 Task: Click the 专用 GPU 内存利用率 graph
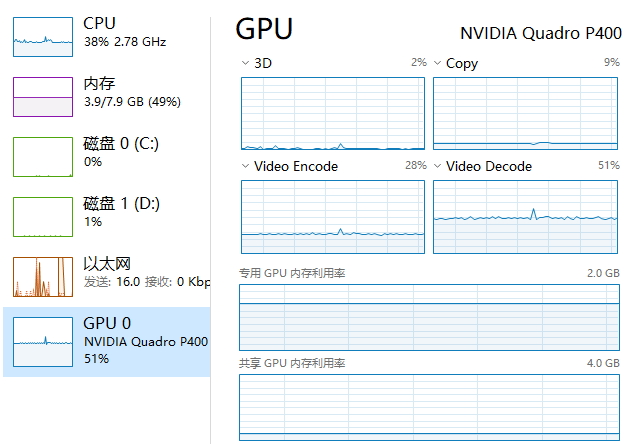coord(429,316)
